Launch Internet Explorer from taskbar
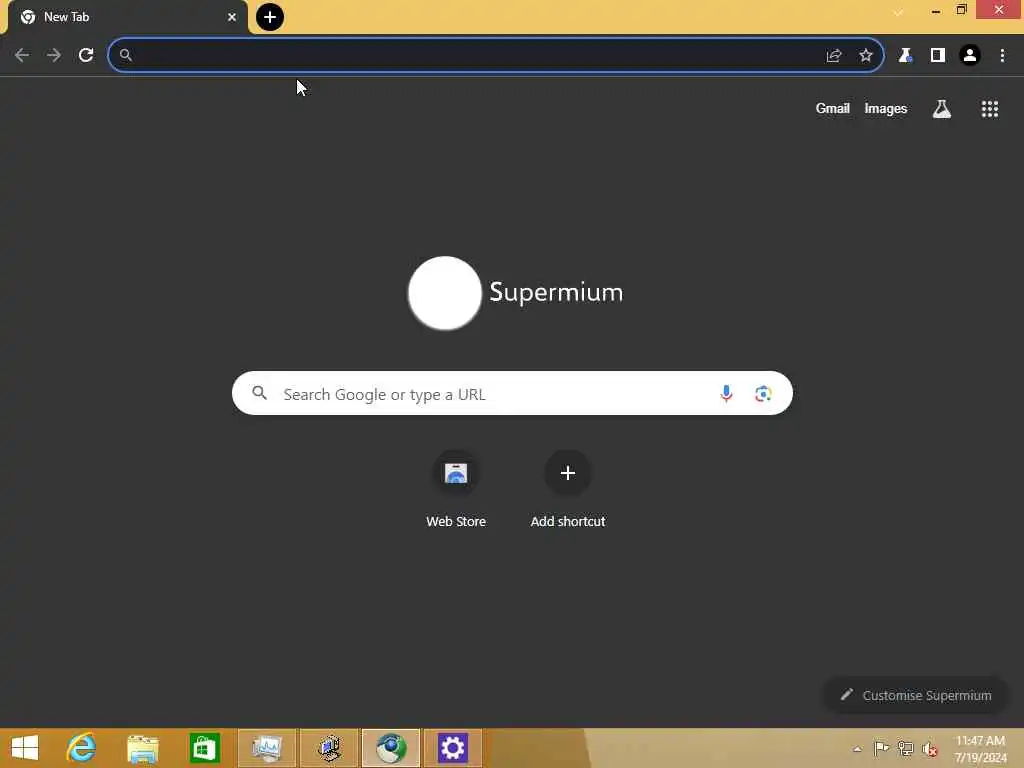The height and width of the screenshot is (768, 1024). point(81,748)
